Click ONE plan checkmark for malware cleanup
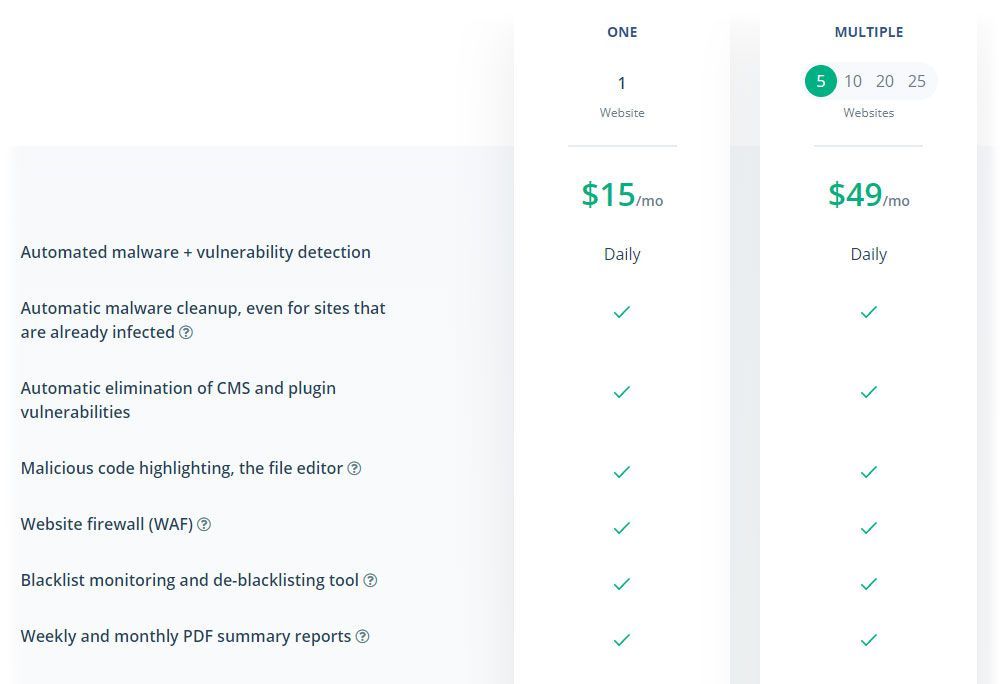 (622, 312)
